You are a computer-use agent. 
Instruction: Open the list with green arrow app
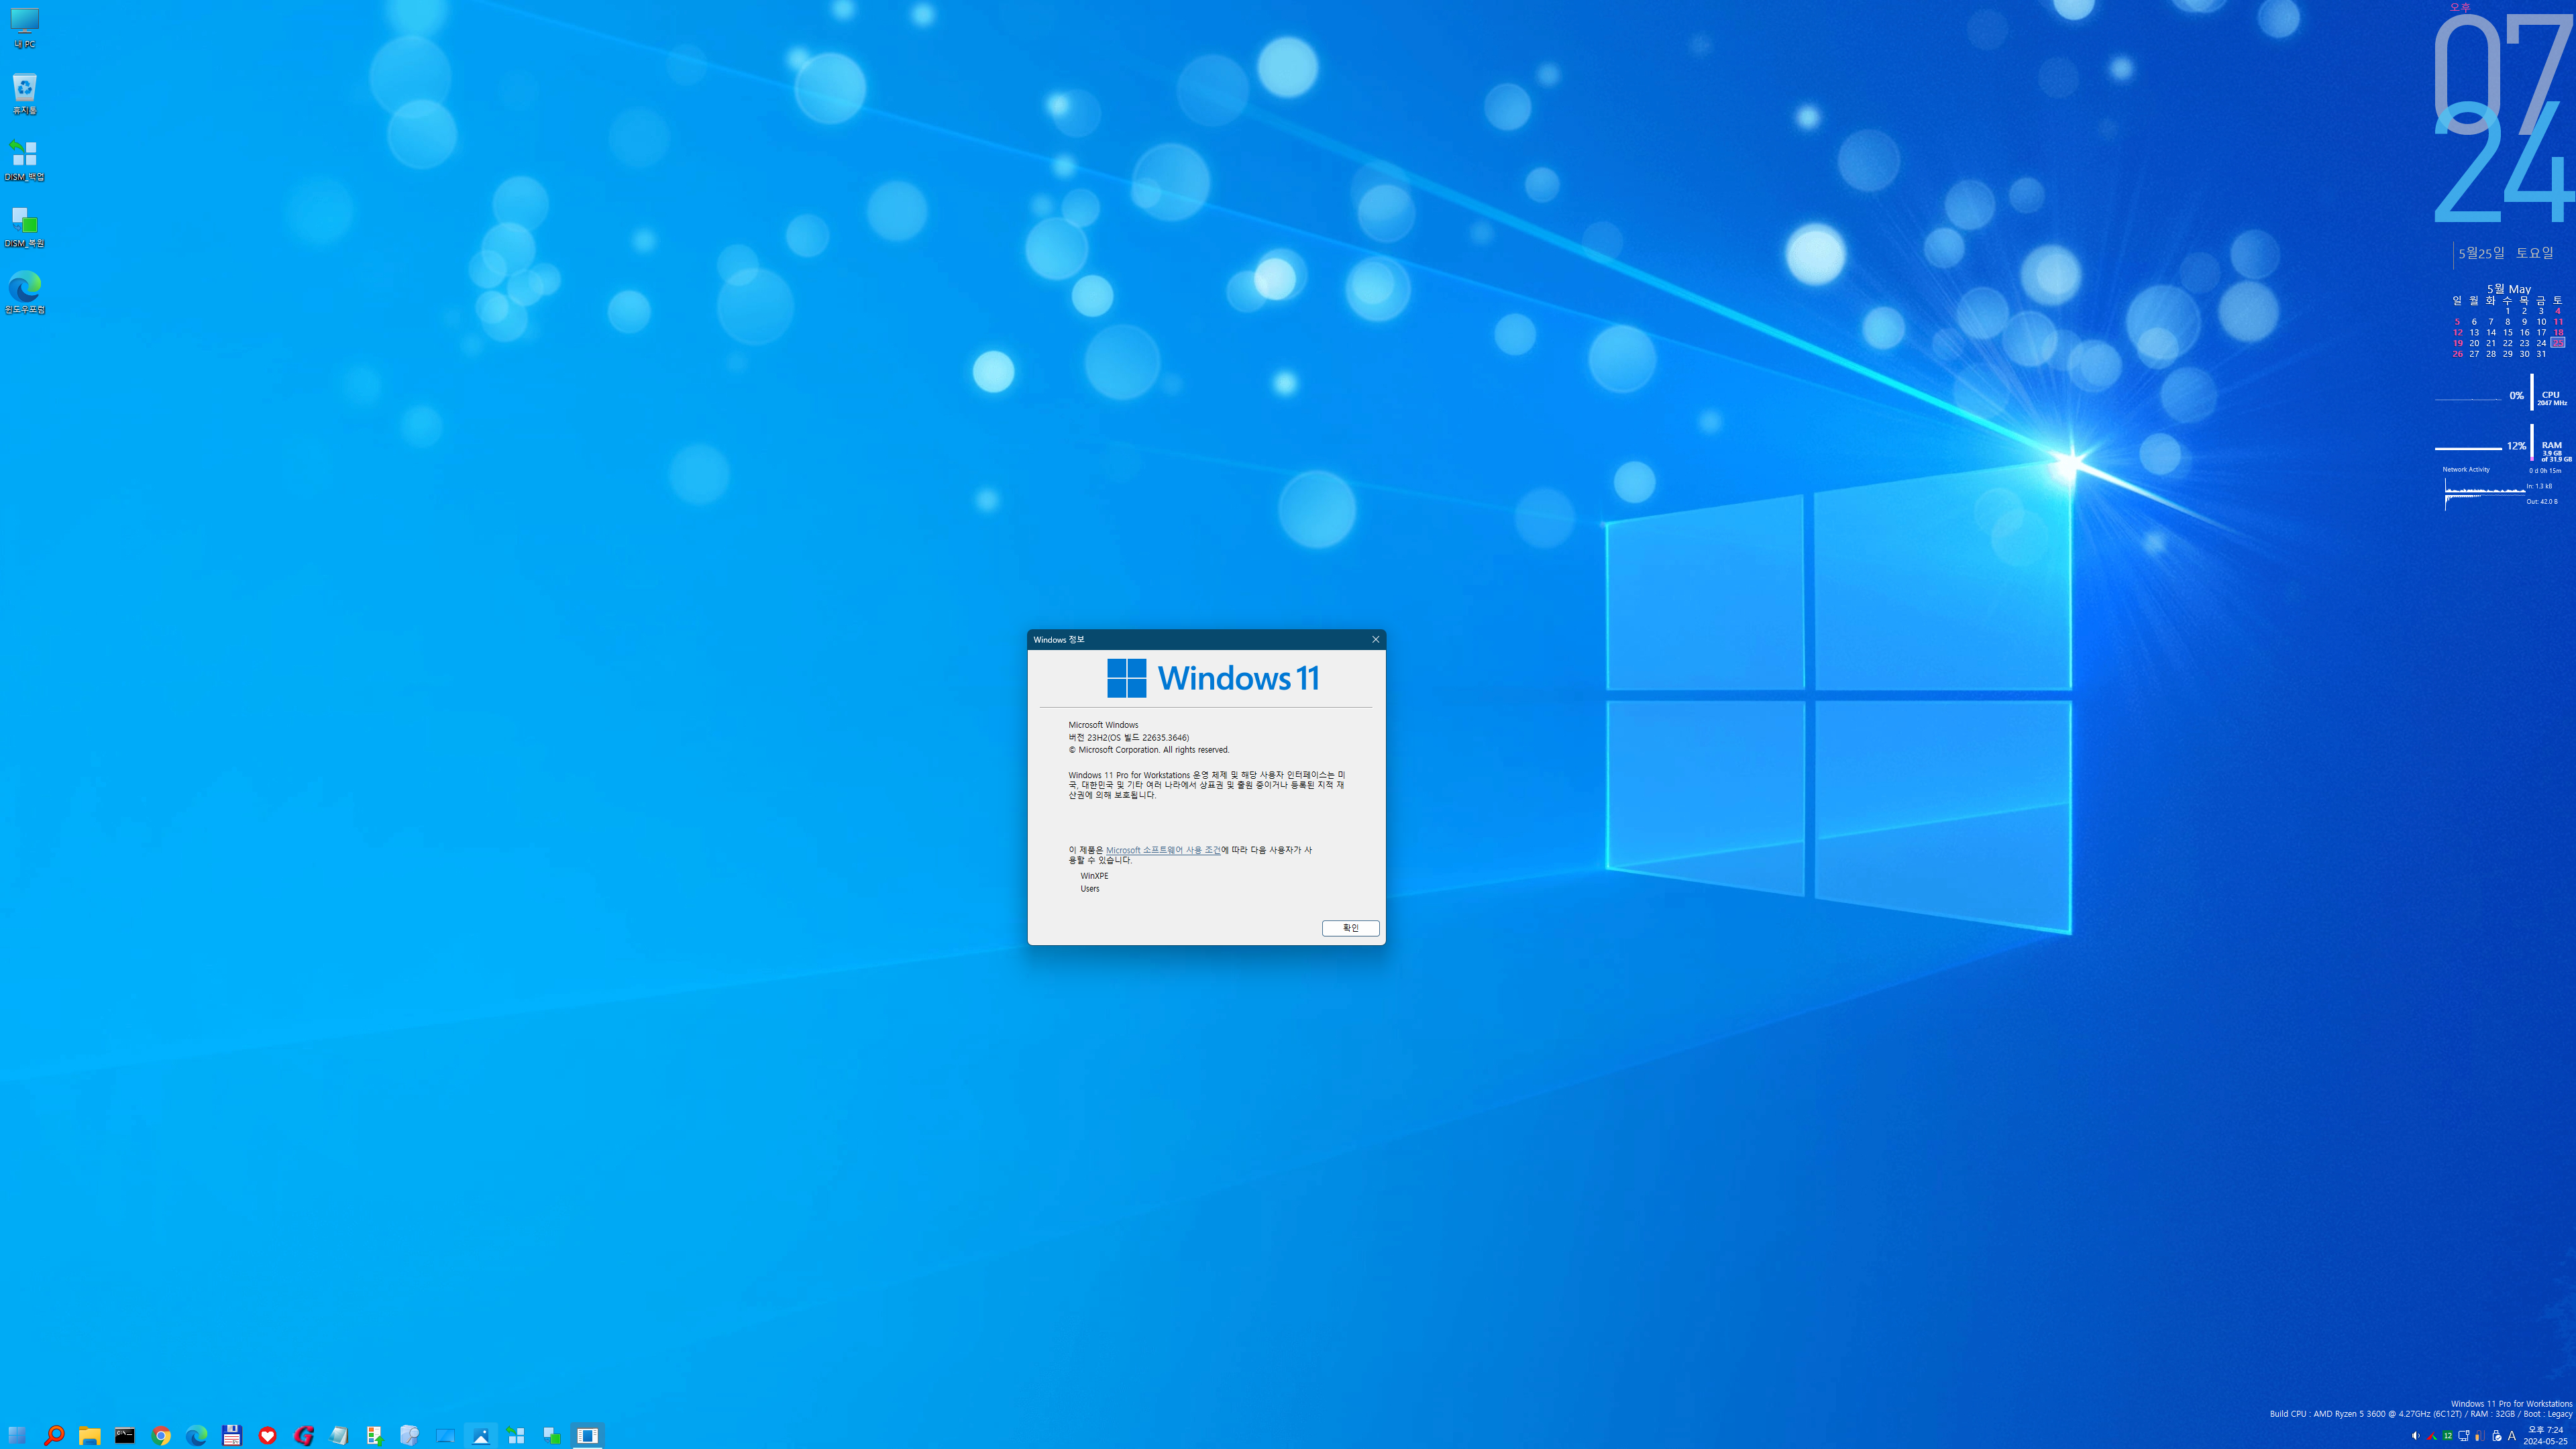click(x=374, y=1435)
